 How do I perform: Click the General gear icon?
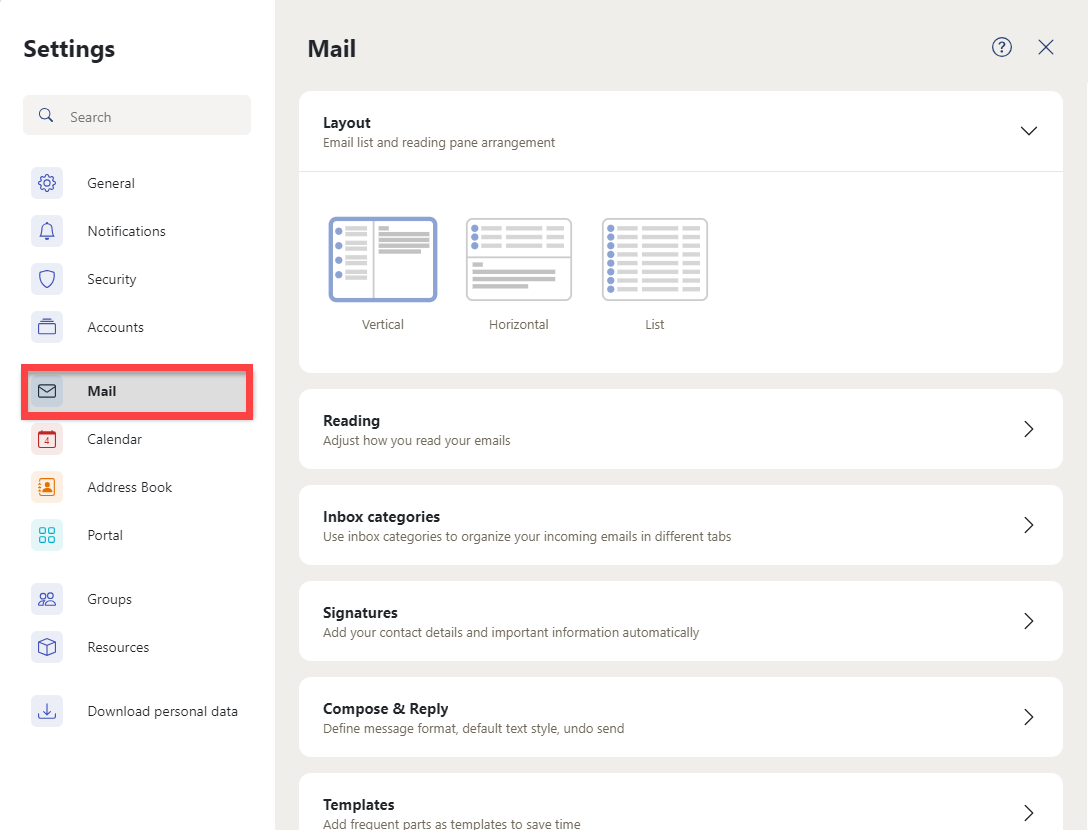point(46,183)
